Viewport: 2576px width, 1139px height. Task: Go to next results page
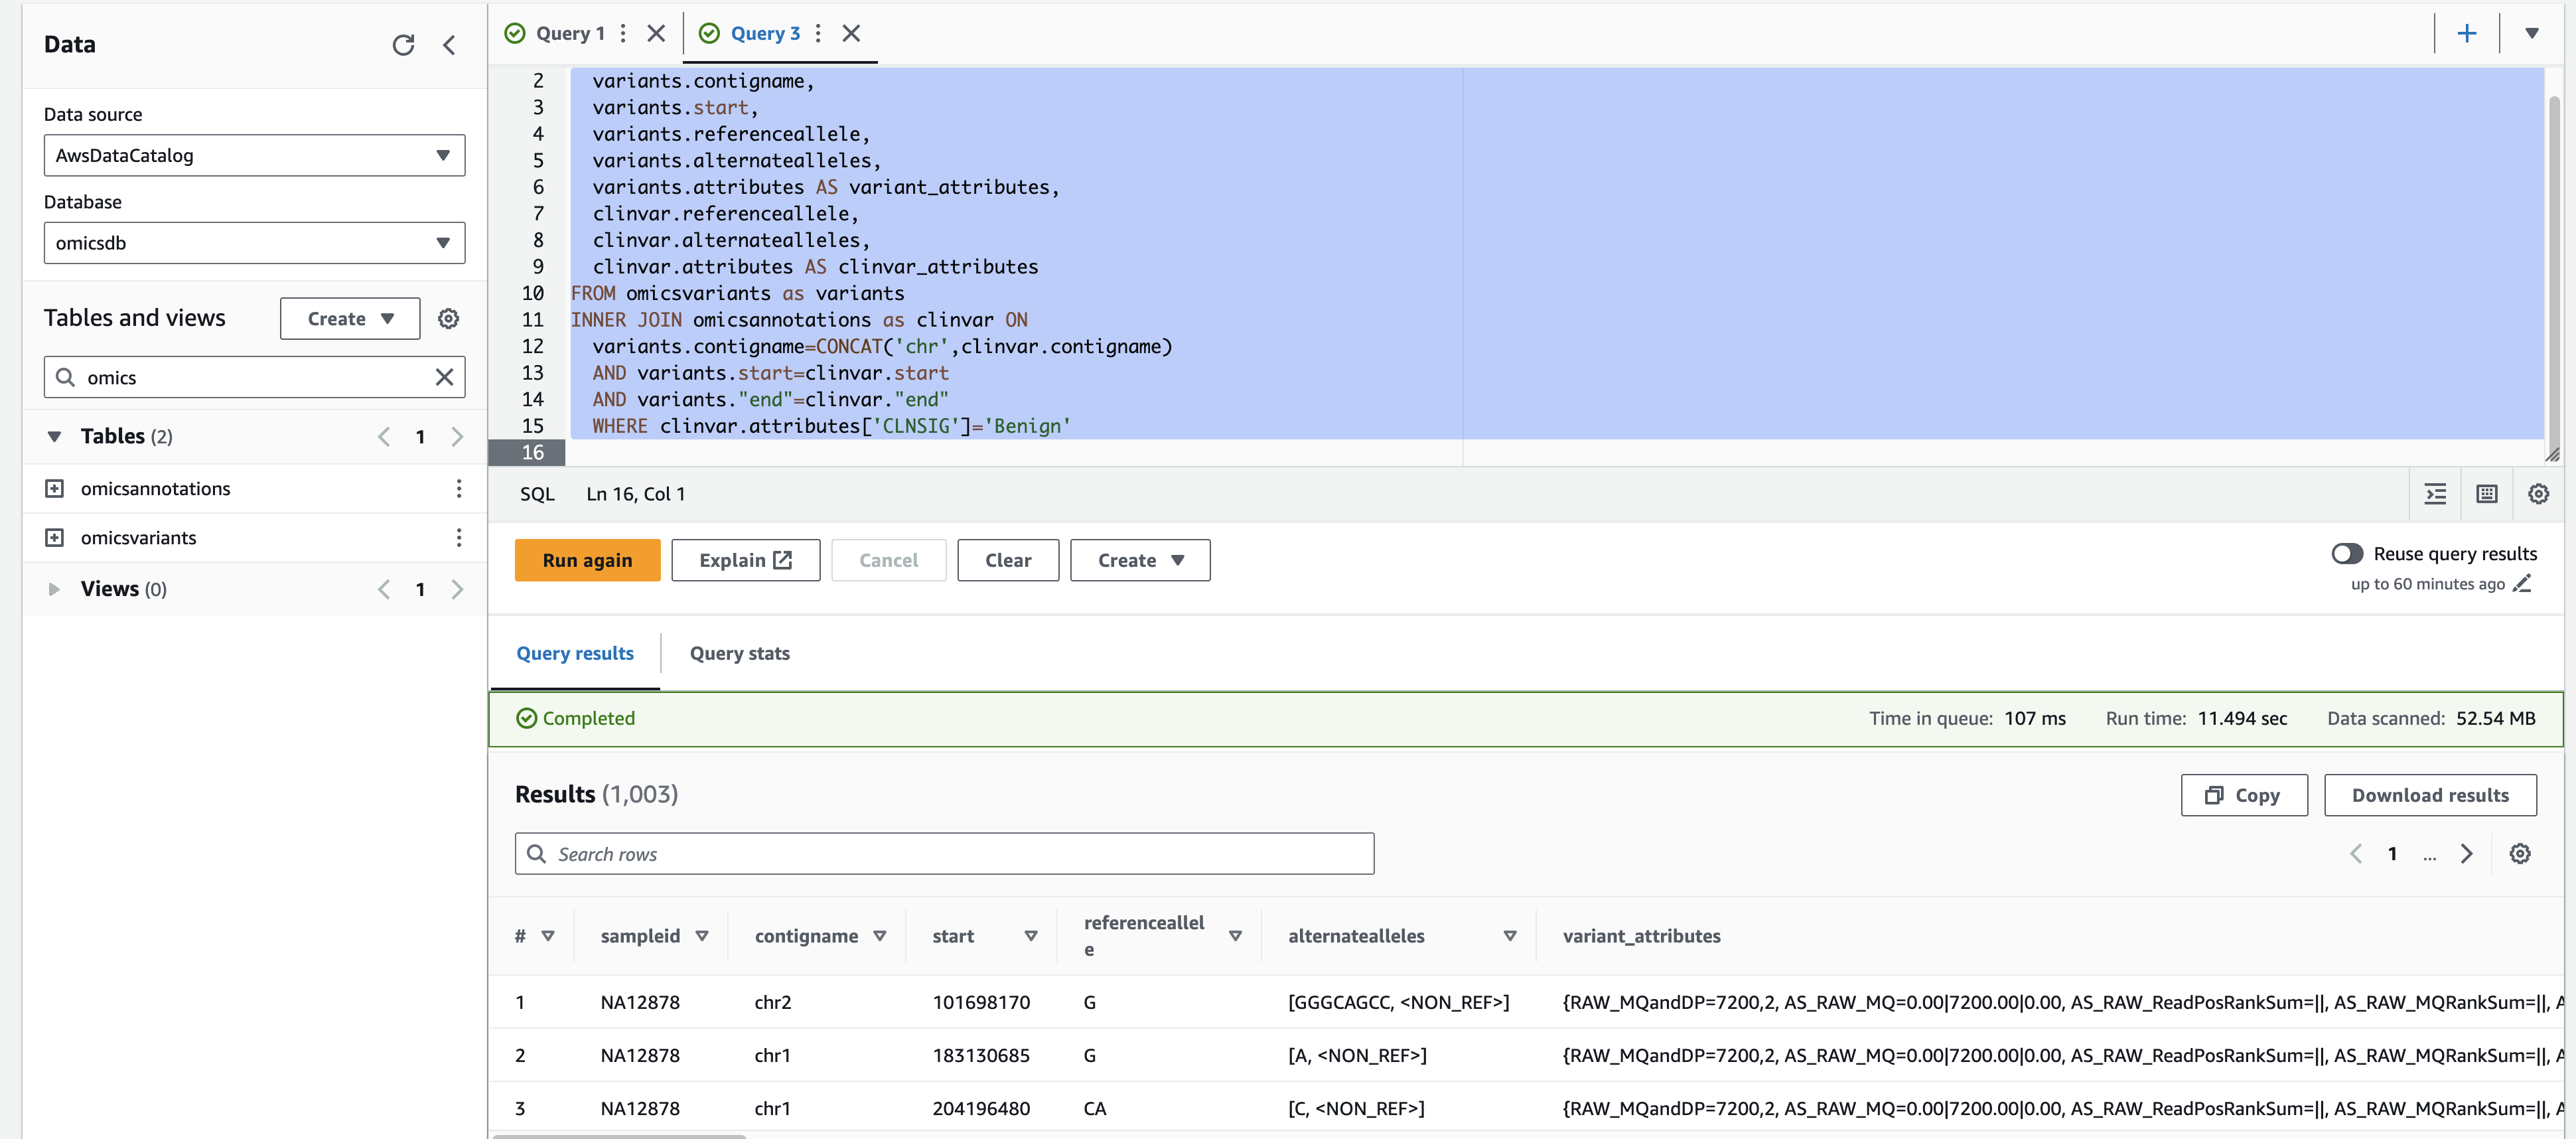click(2467, 854)
